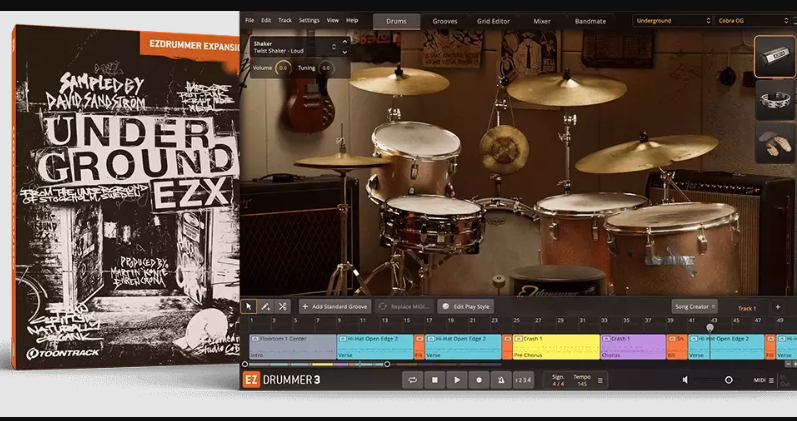Open the File menu
The height and width of the screenshot is (421, 797).
250,20
